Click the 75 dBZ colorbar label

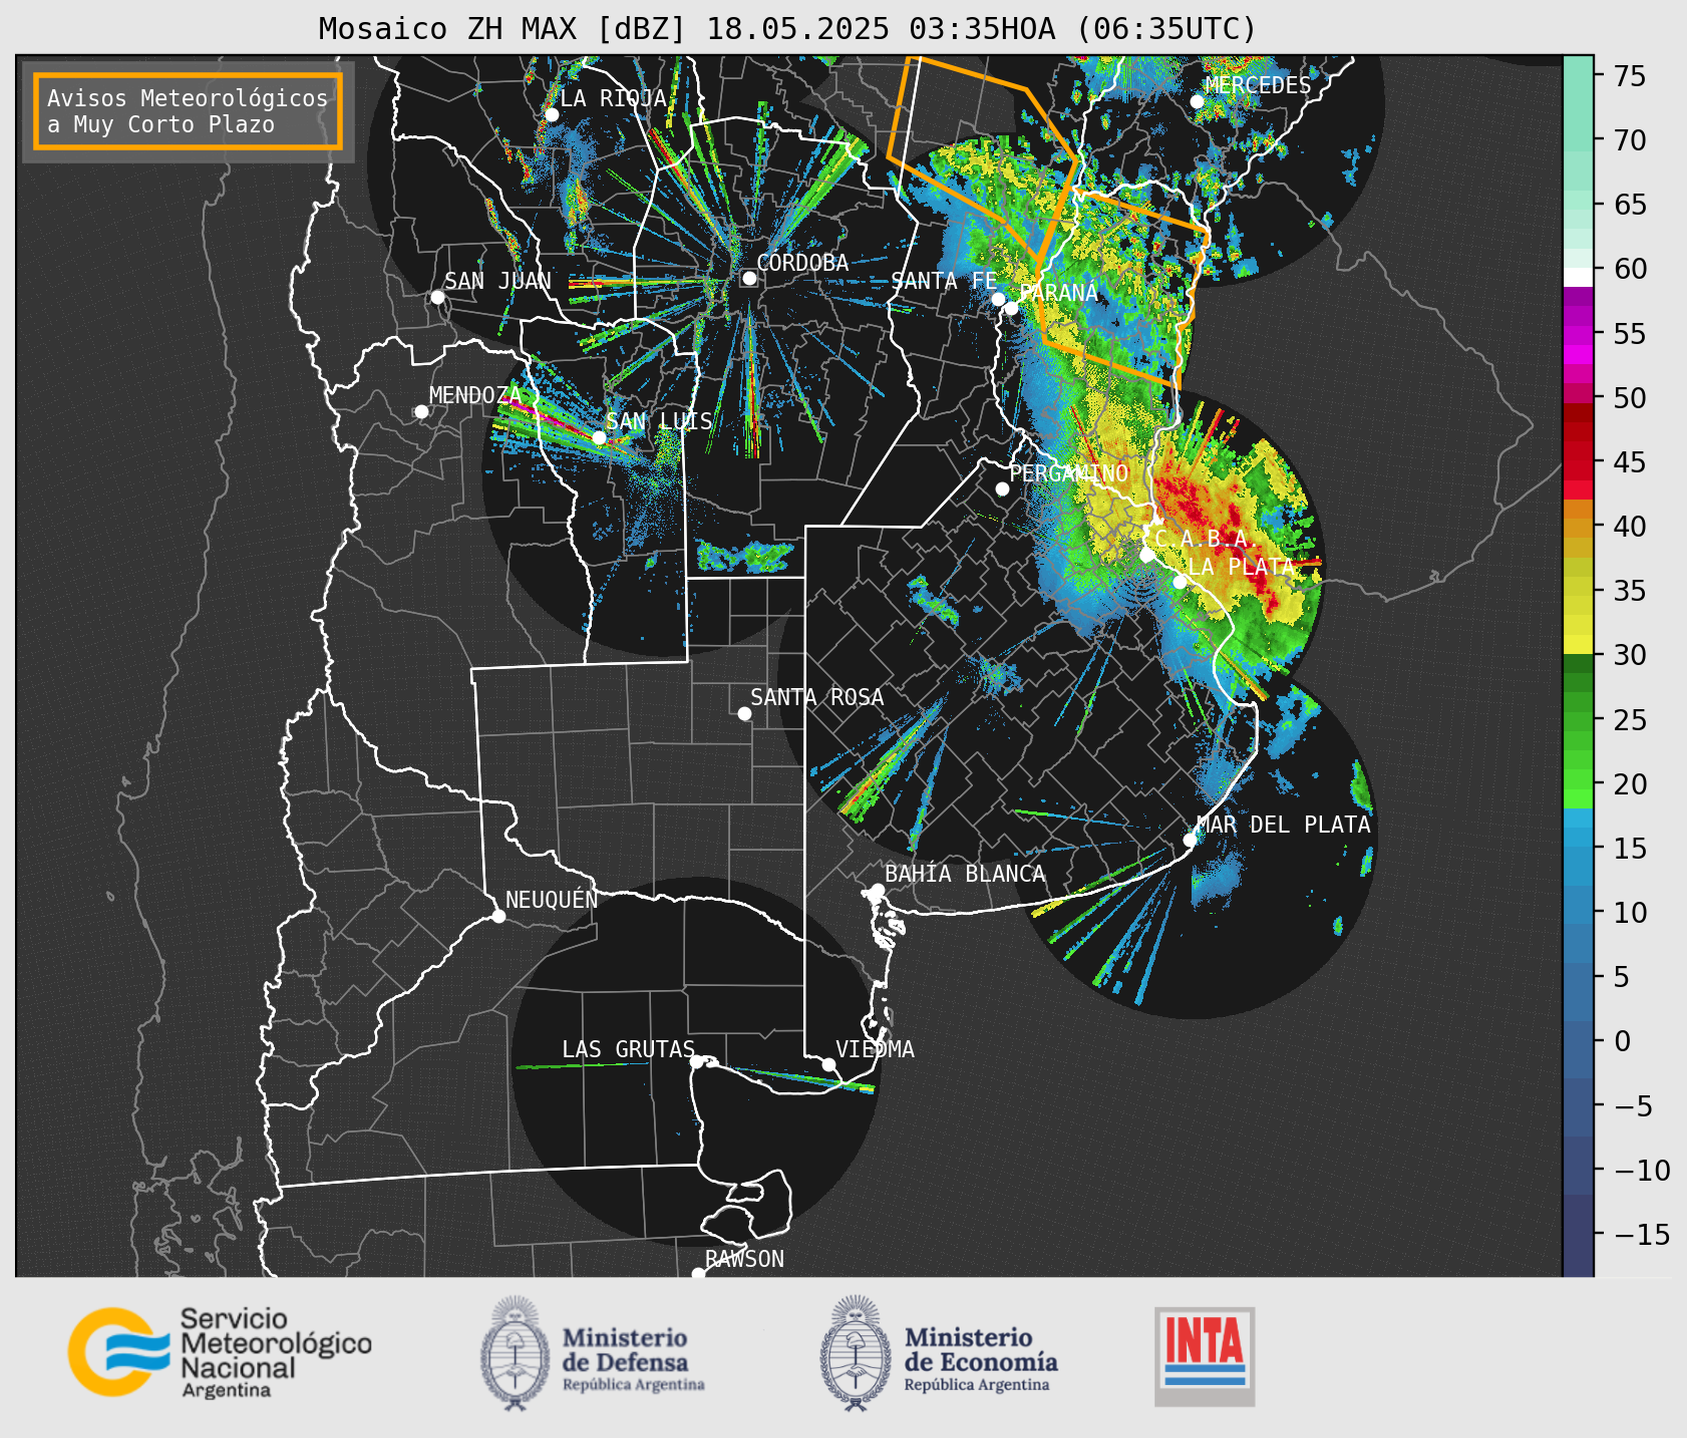click(1629, 76)
